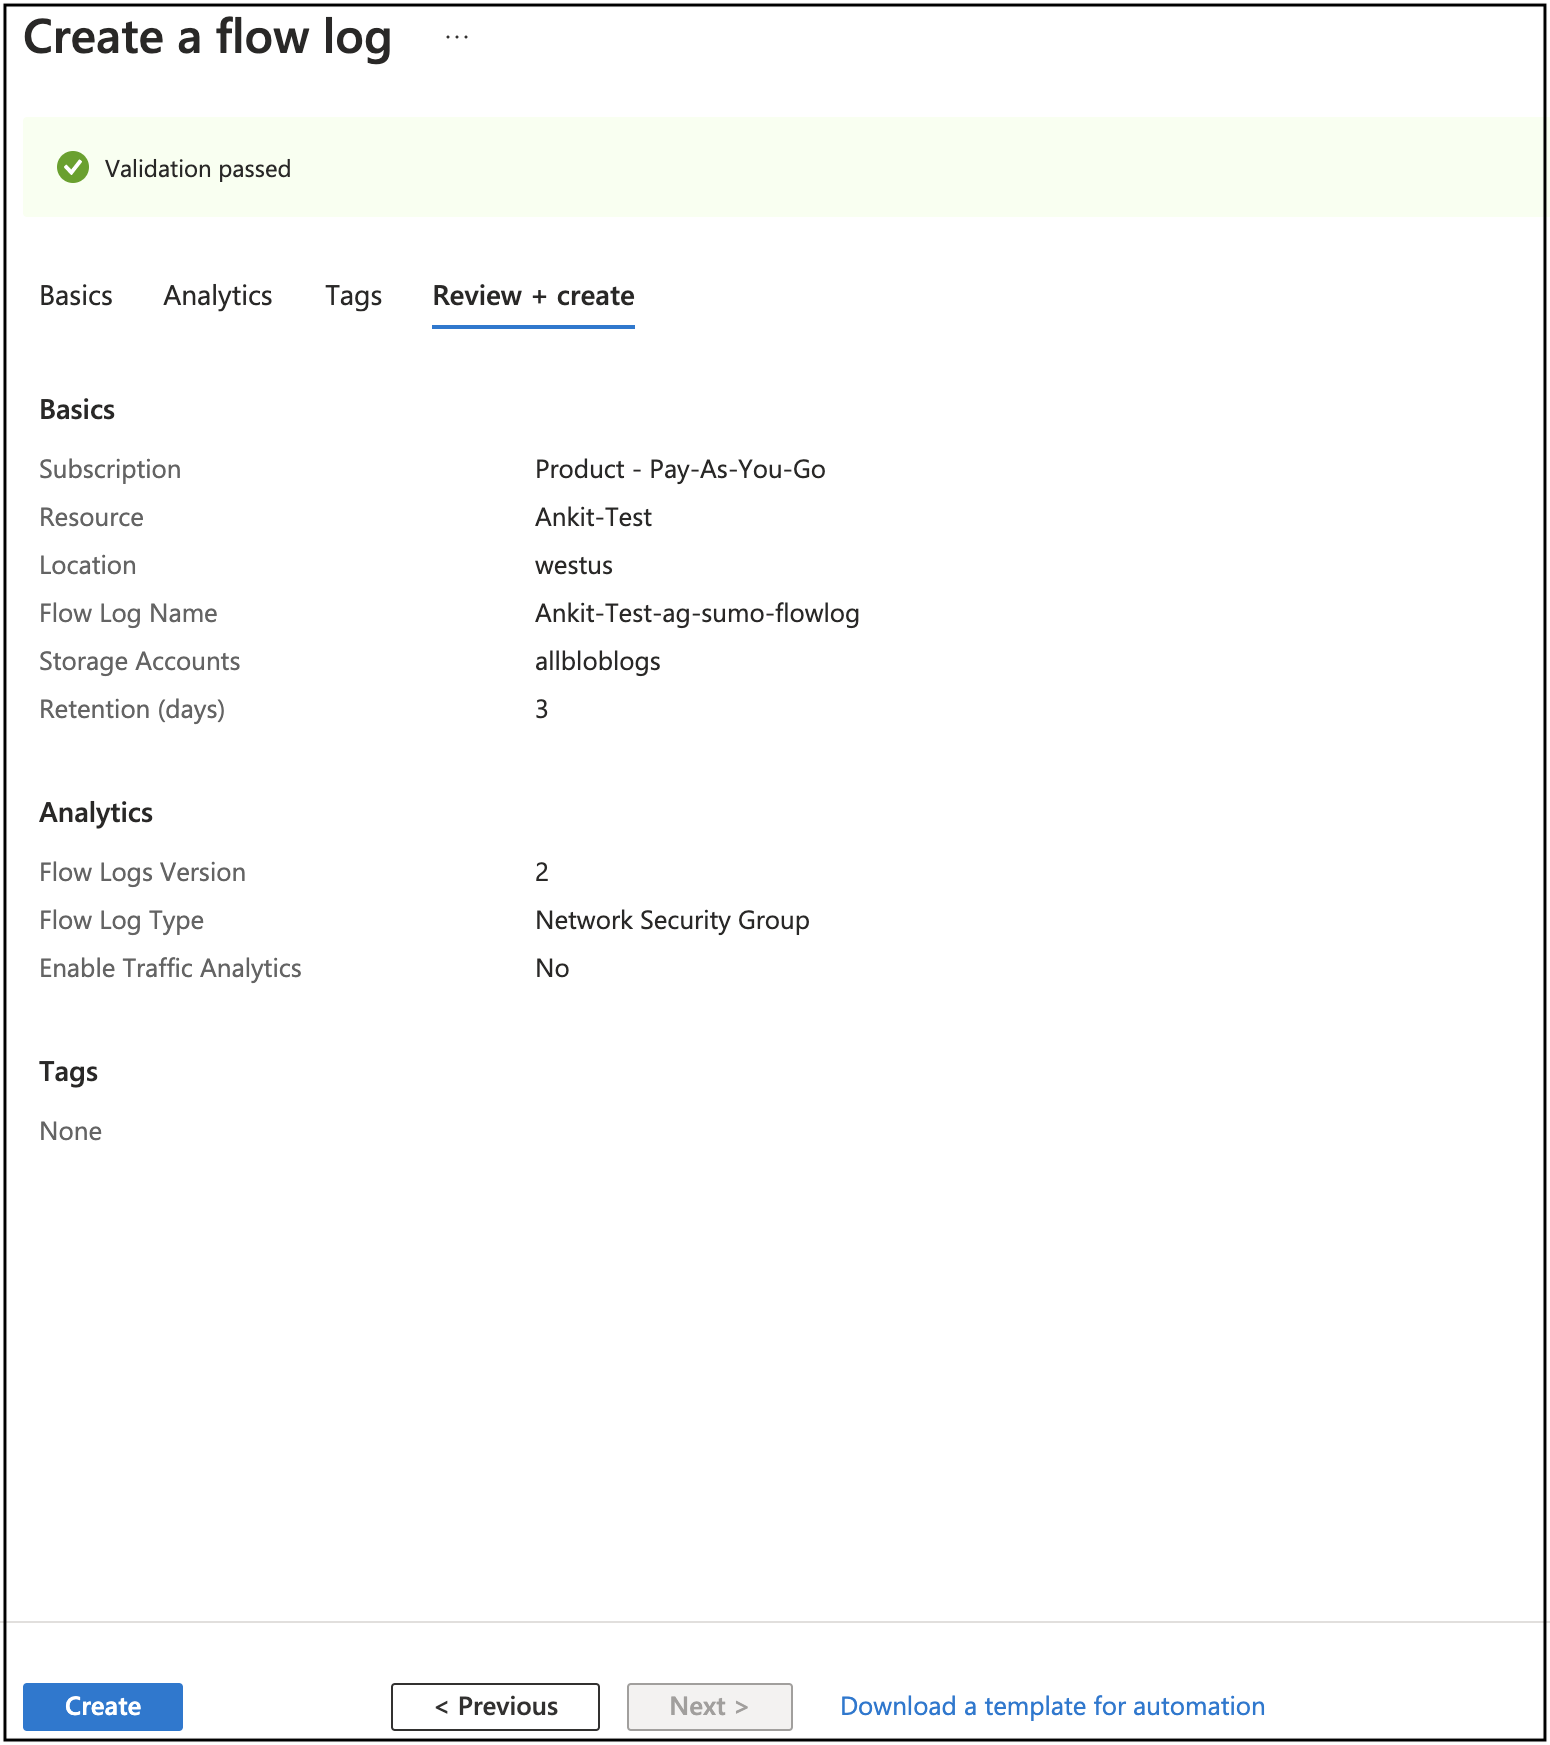The image size is (1550, 1745).
Task: Click the Retention (days) label
Action: (132, 709)
